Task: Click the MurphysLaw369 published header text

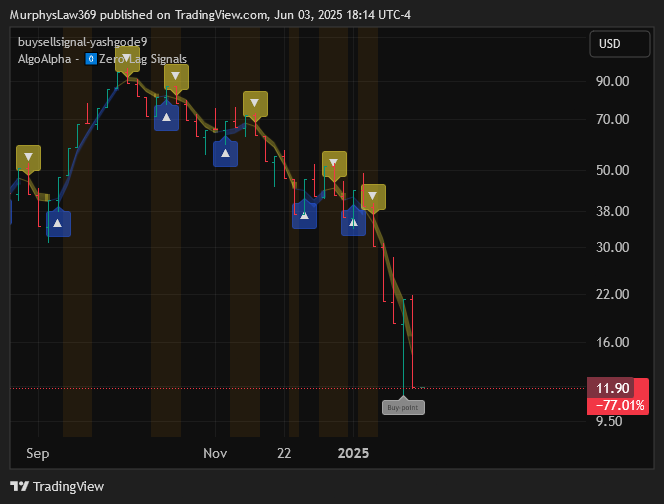Action: tap(210, 15)
